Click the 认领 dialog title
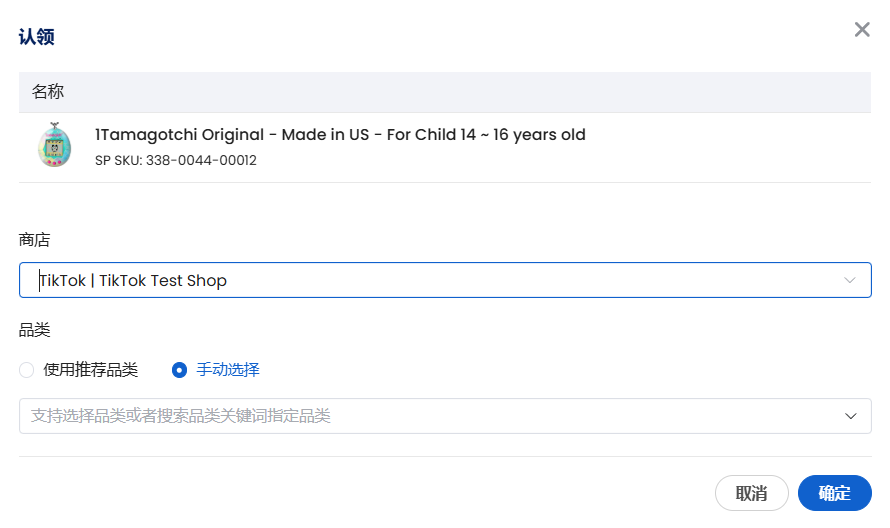 pos(36,37)
